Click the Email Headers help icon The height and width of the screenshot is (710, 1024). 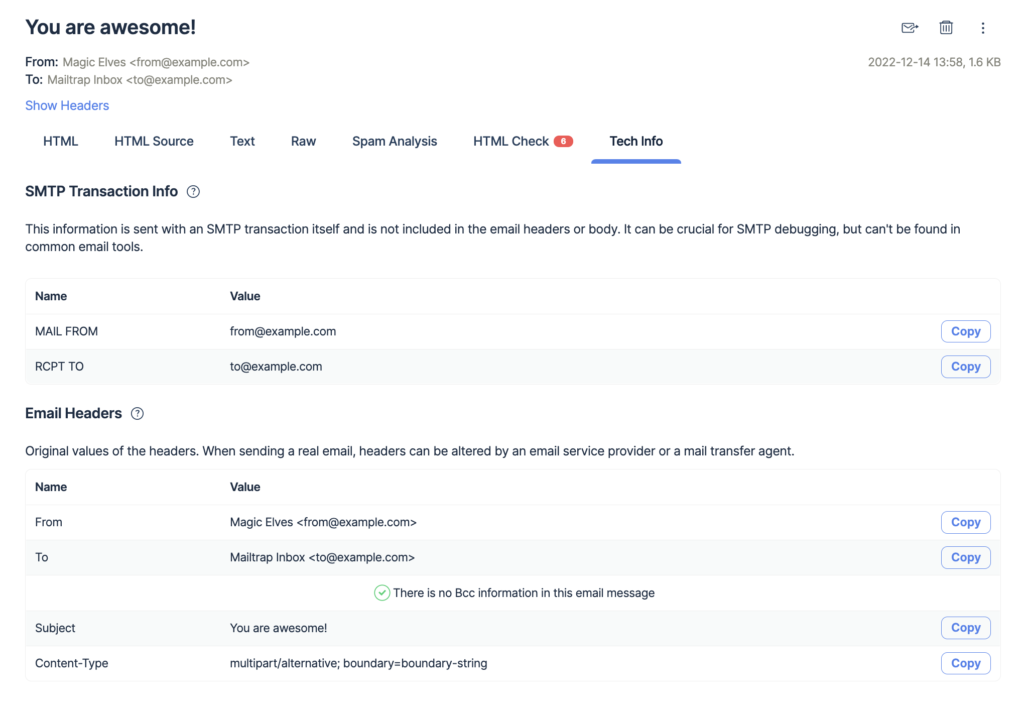[137, 413]
